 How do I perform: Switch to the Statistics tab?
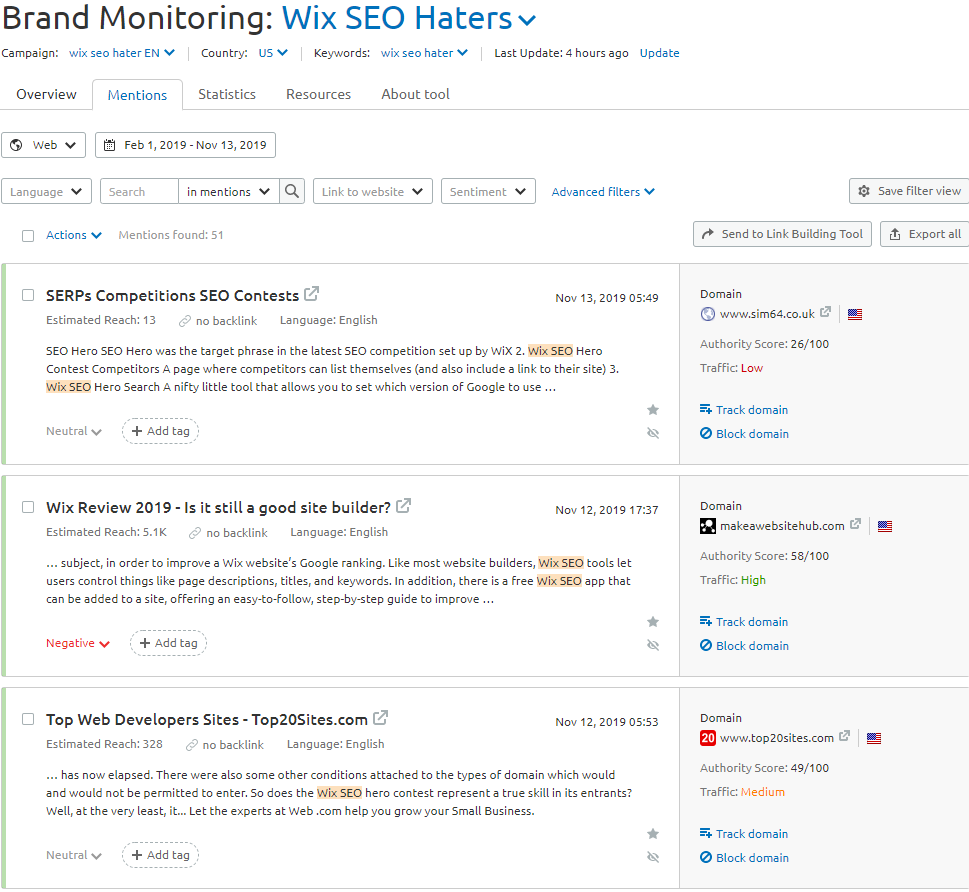point(226,93)
